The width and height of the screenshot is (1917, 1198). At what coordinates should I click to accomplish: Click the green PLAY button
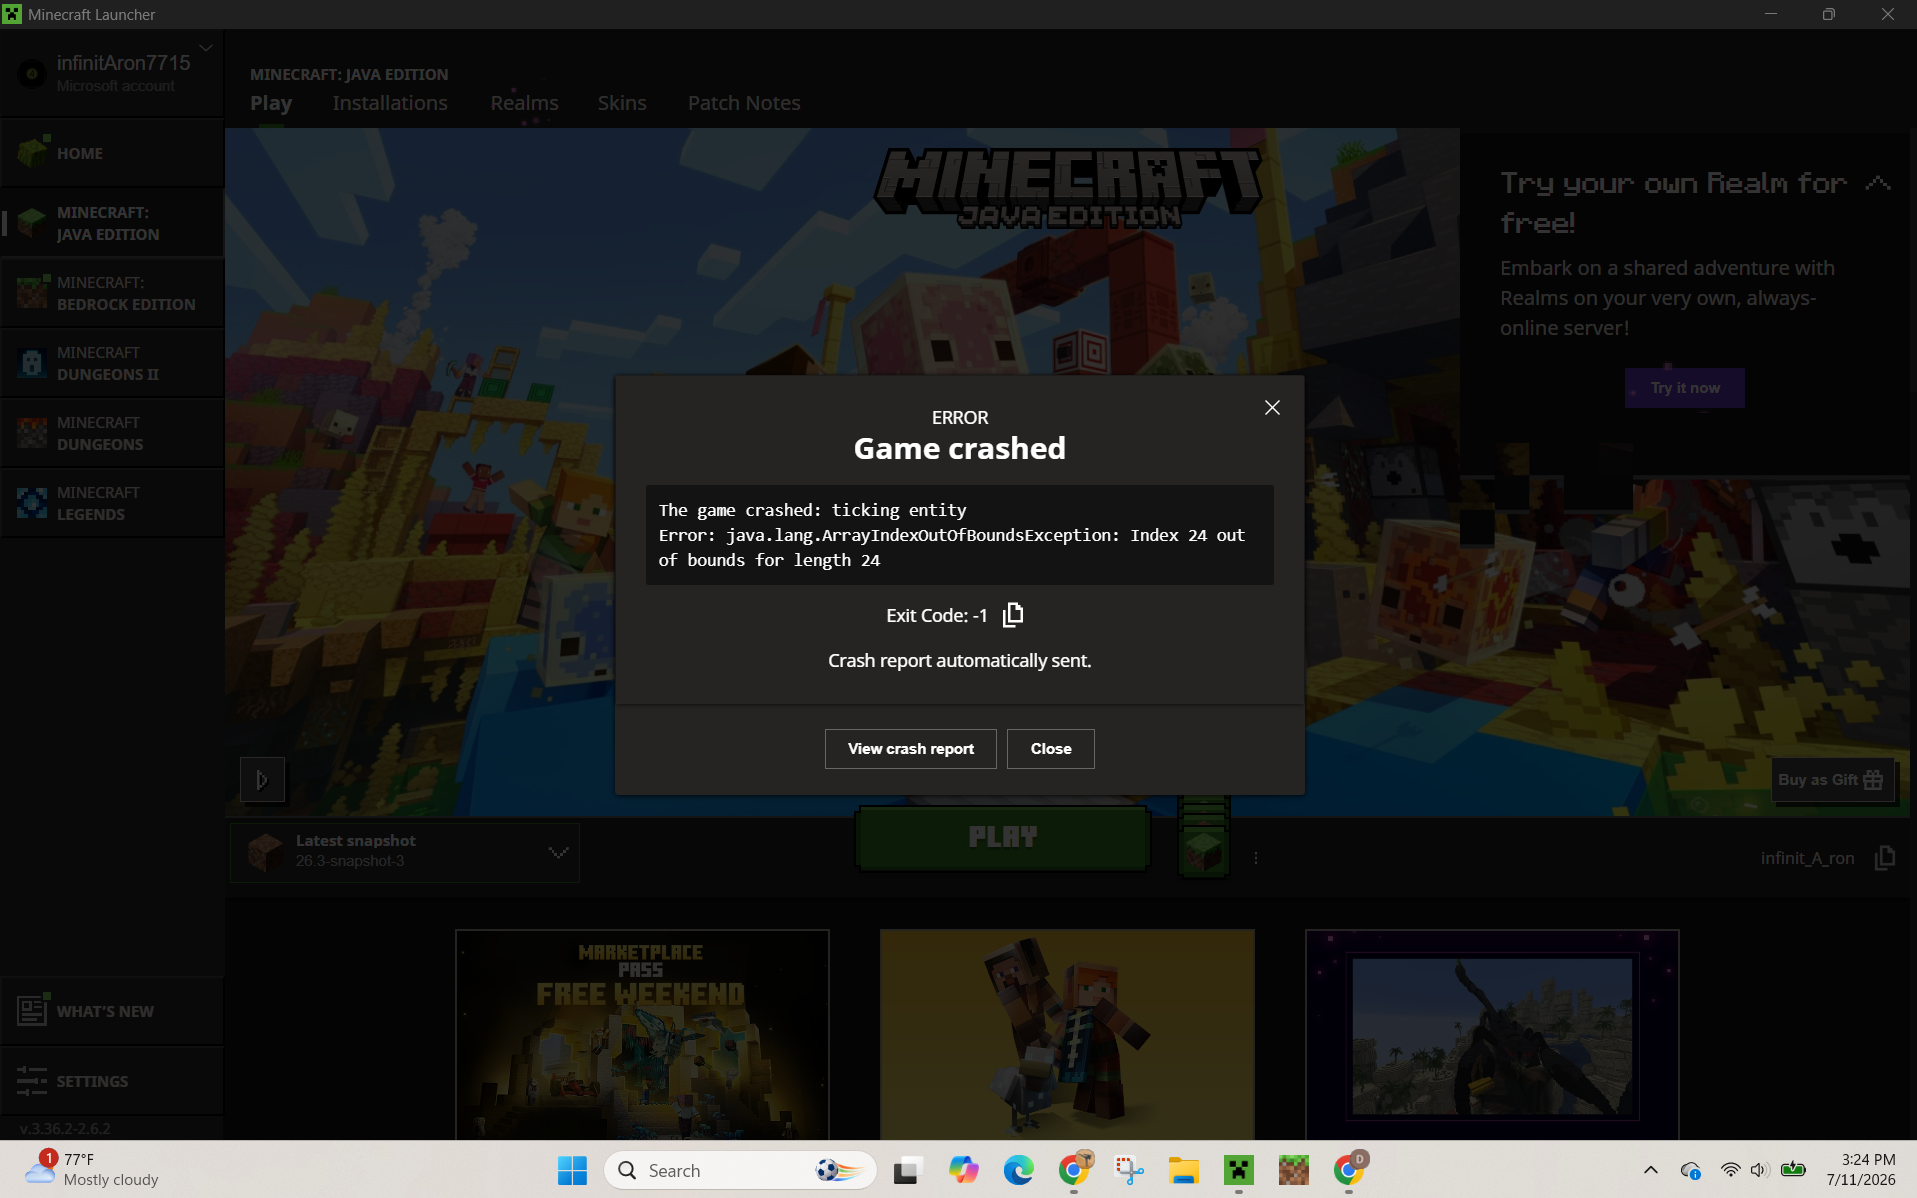(x=1003, y=837)
